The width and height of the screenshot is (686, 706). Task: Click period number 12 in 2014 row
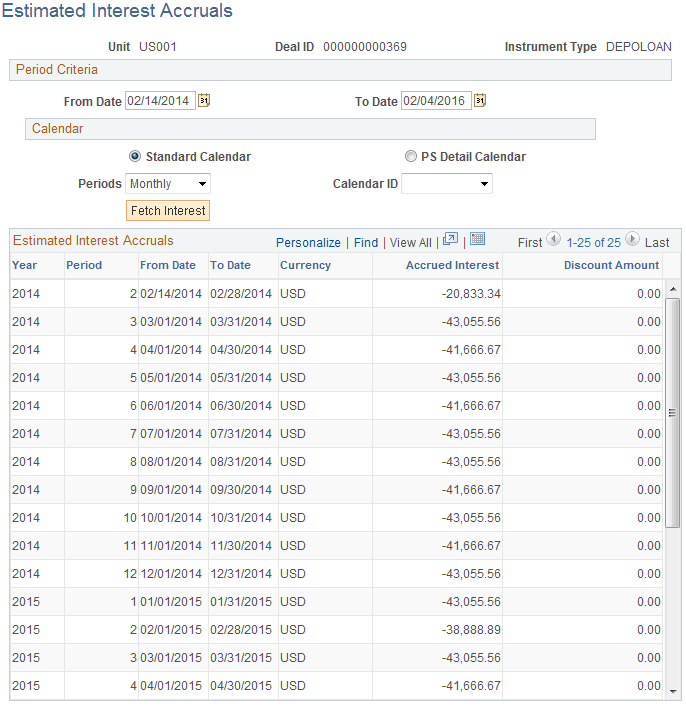click(x=130, y=574)
